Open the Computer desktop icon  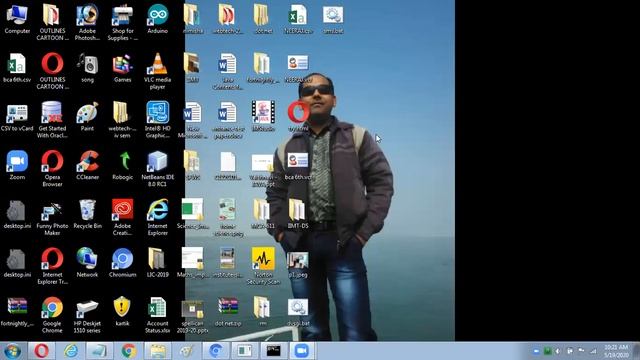click(x=17, y=19)
